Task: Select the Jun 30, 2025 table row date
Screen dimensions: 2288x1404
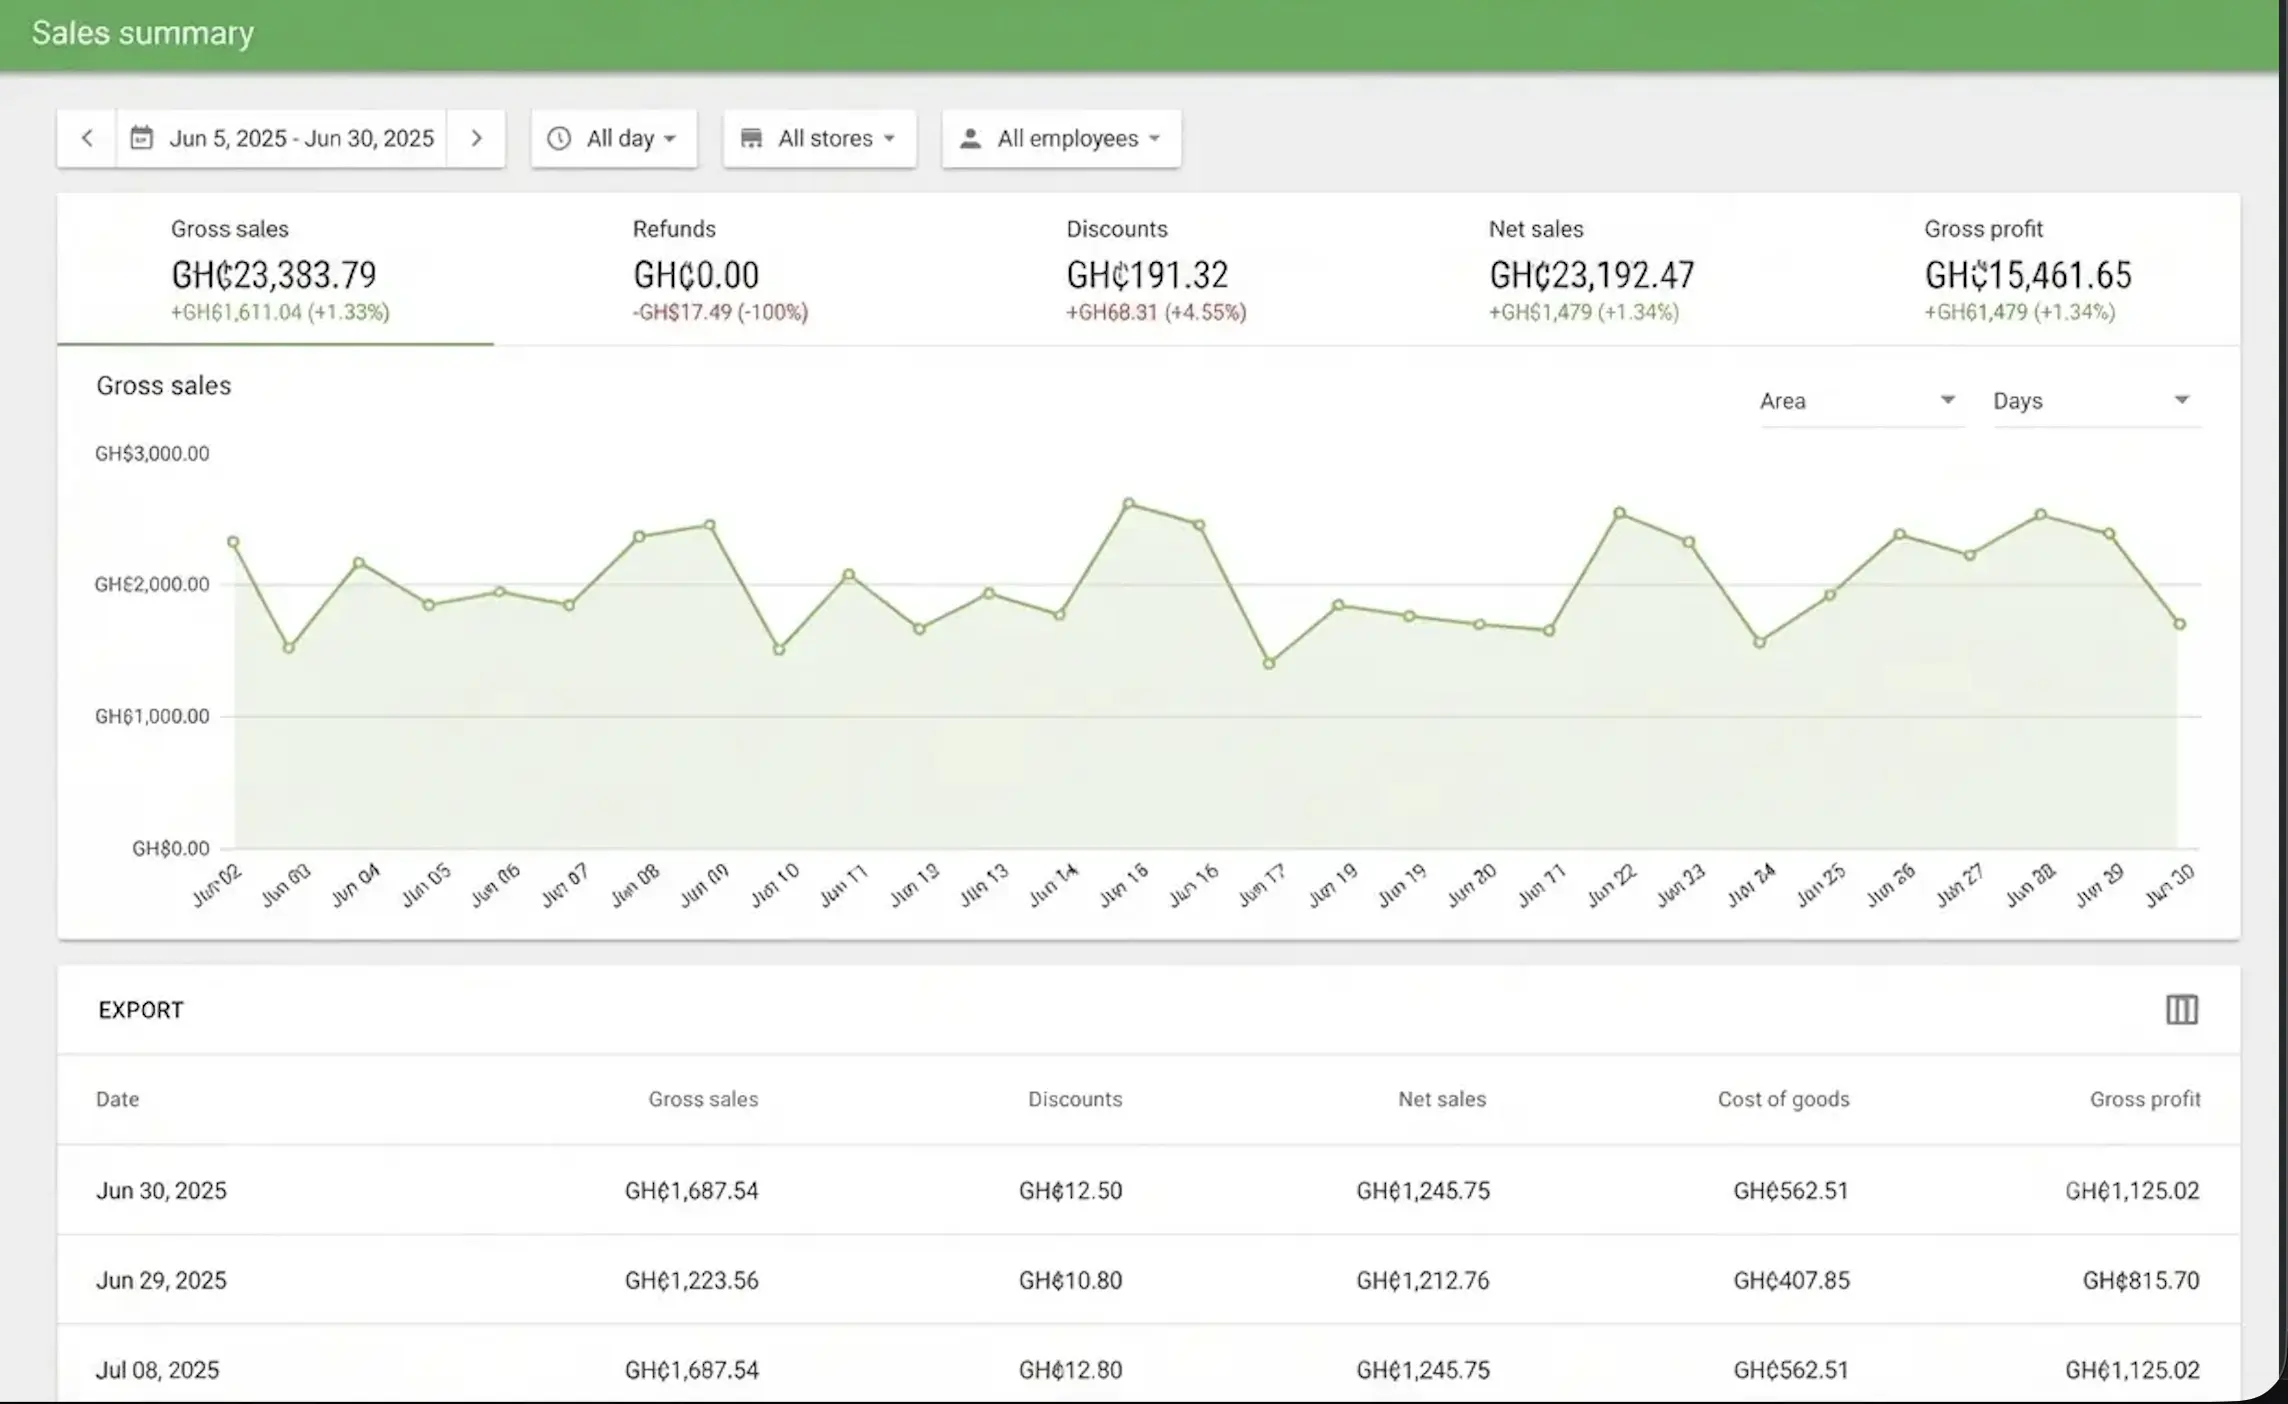Action: (x=161, y=1190)
